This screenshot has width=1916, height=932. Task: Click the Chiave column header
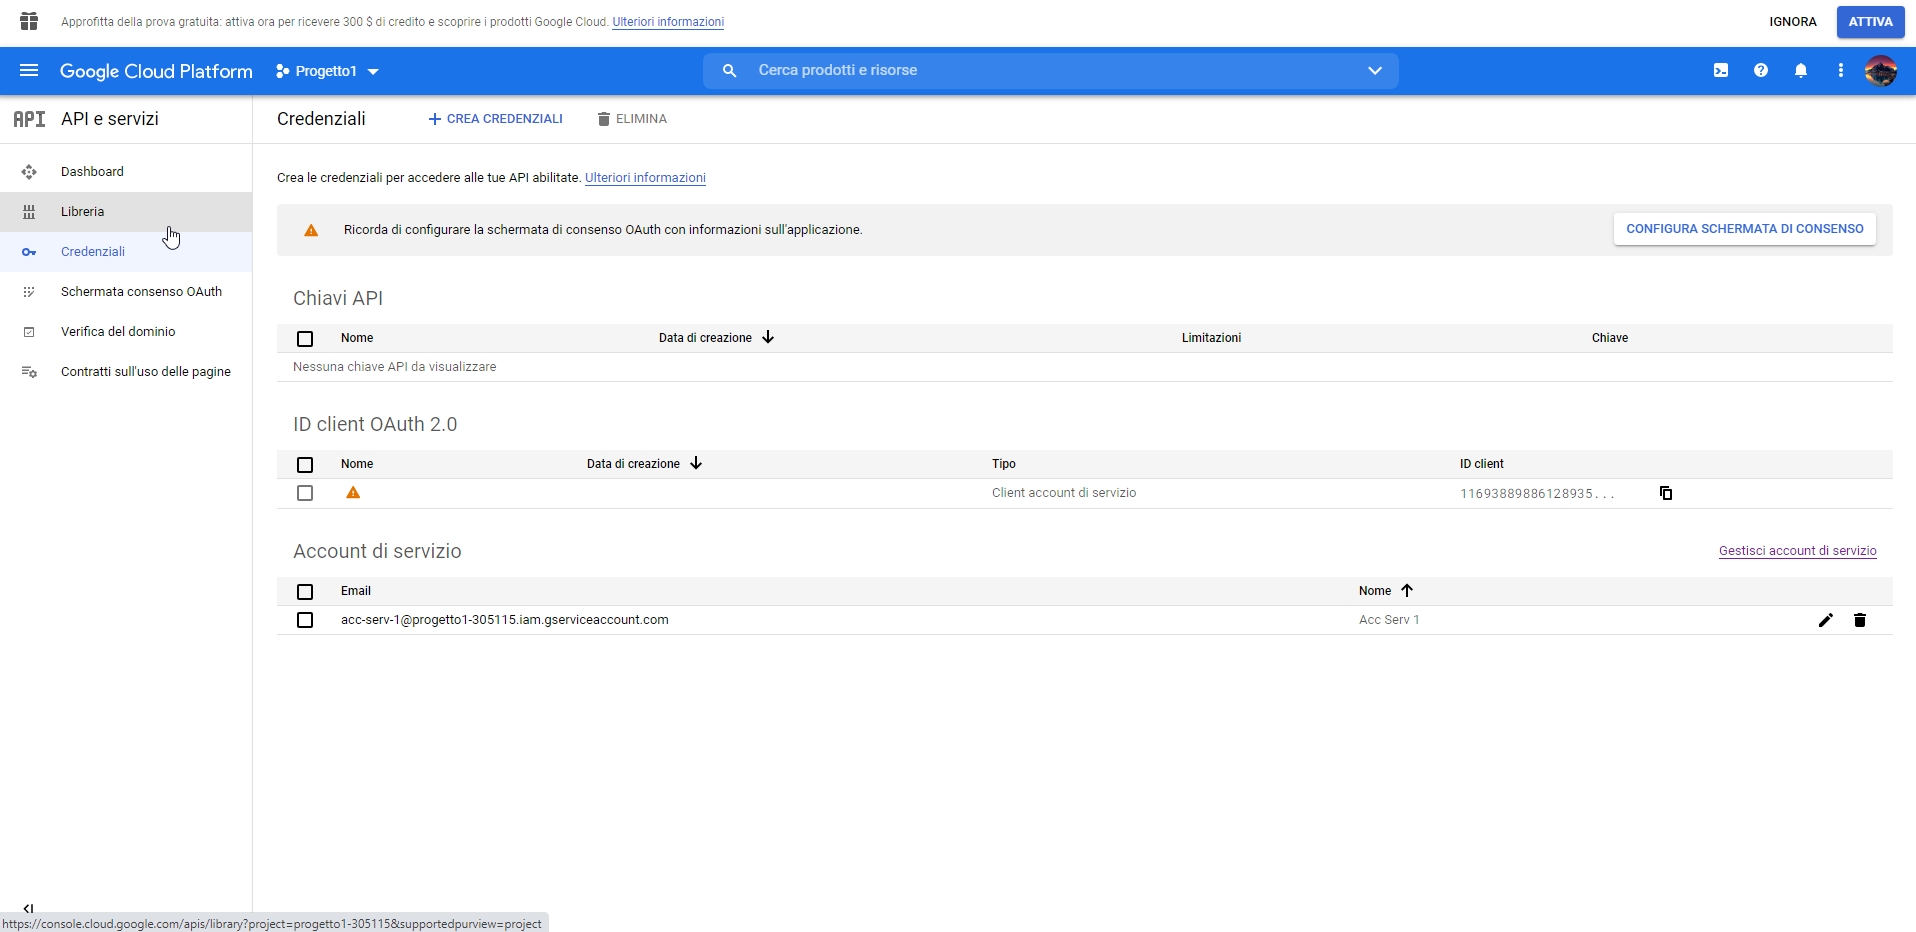pyautogui.click(x=1610, y=338)
